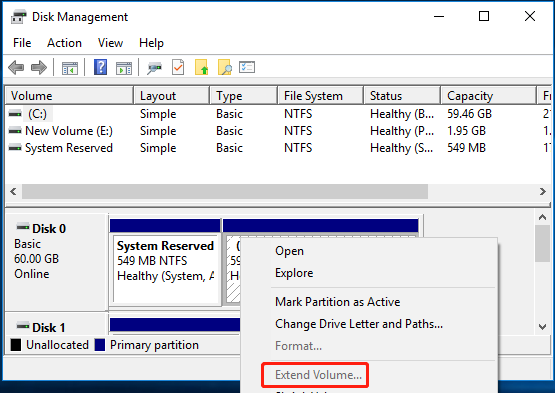Click the 59.46 GB capacity cell

pyautogui.click(x=469, y=114)
